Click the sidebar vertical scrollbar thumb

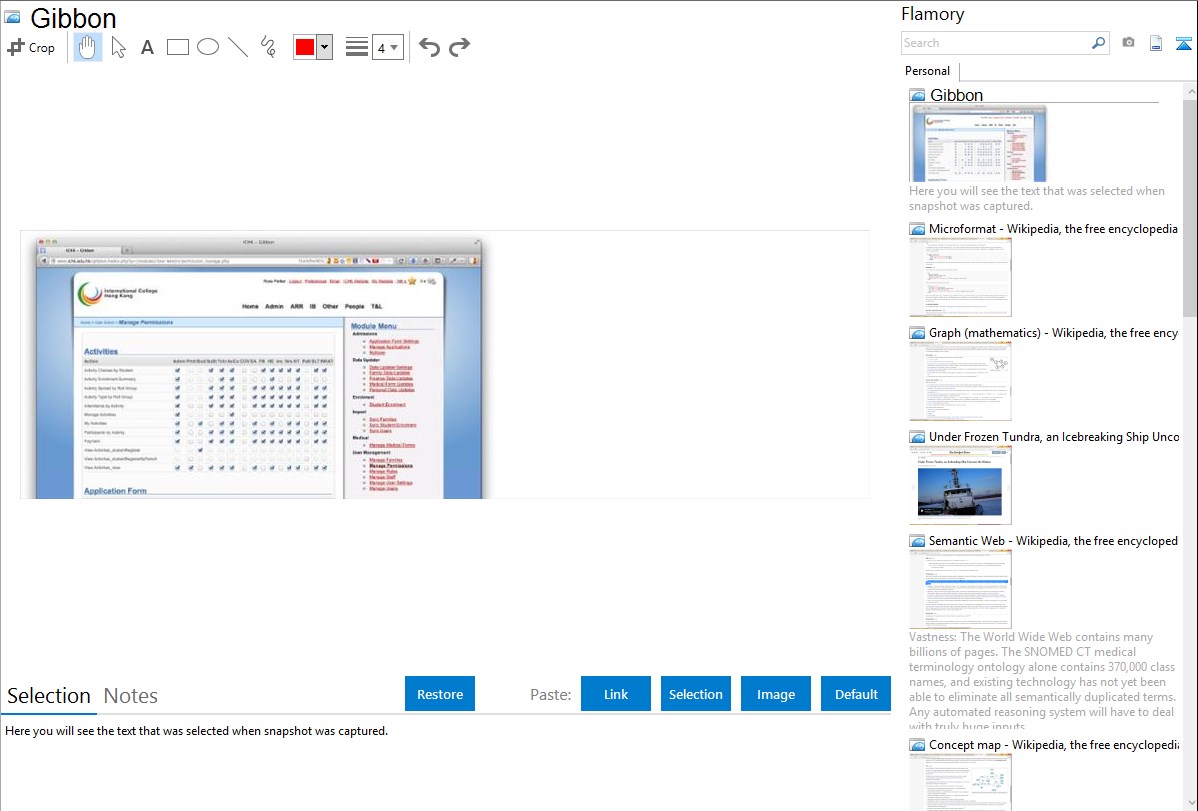(1190, 208)
